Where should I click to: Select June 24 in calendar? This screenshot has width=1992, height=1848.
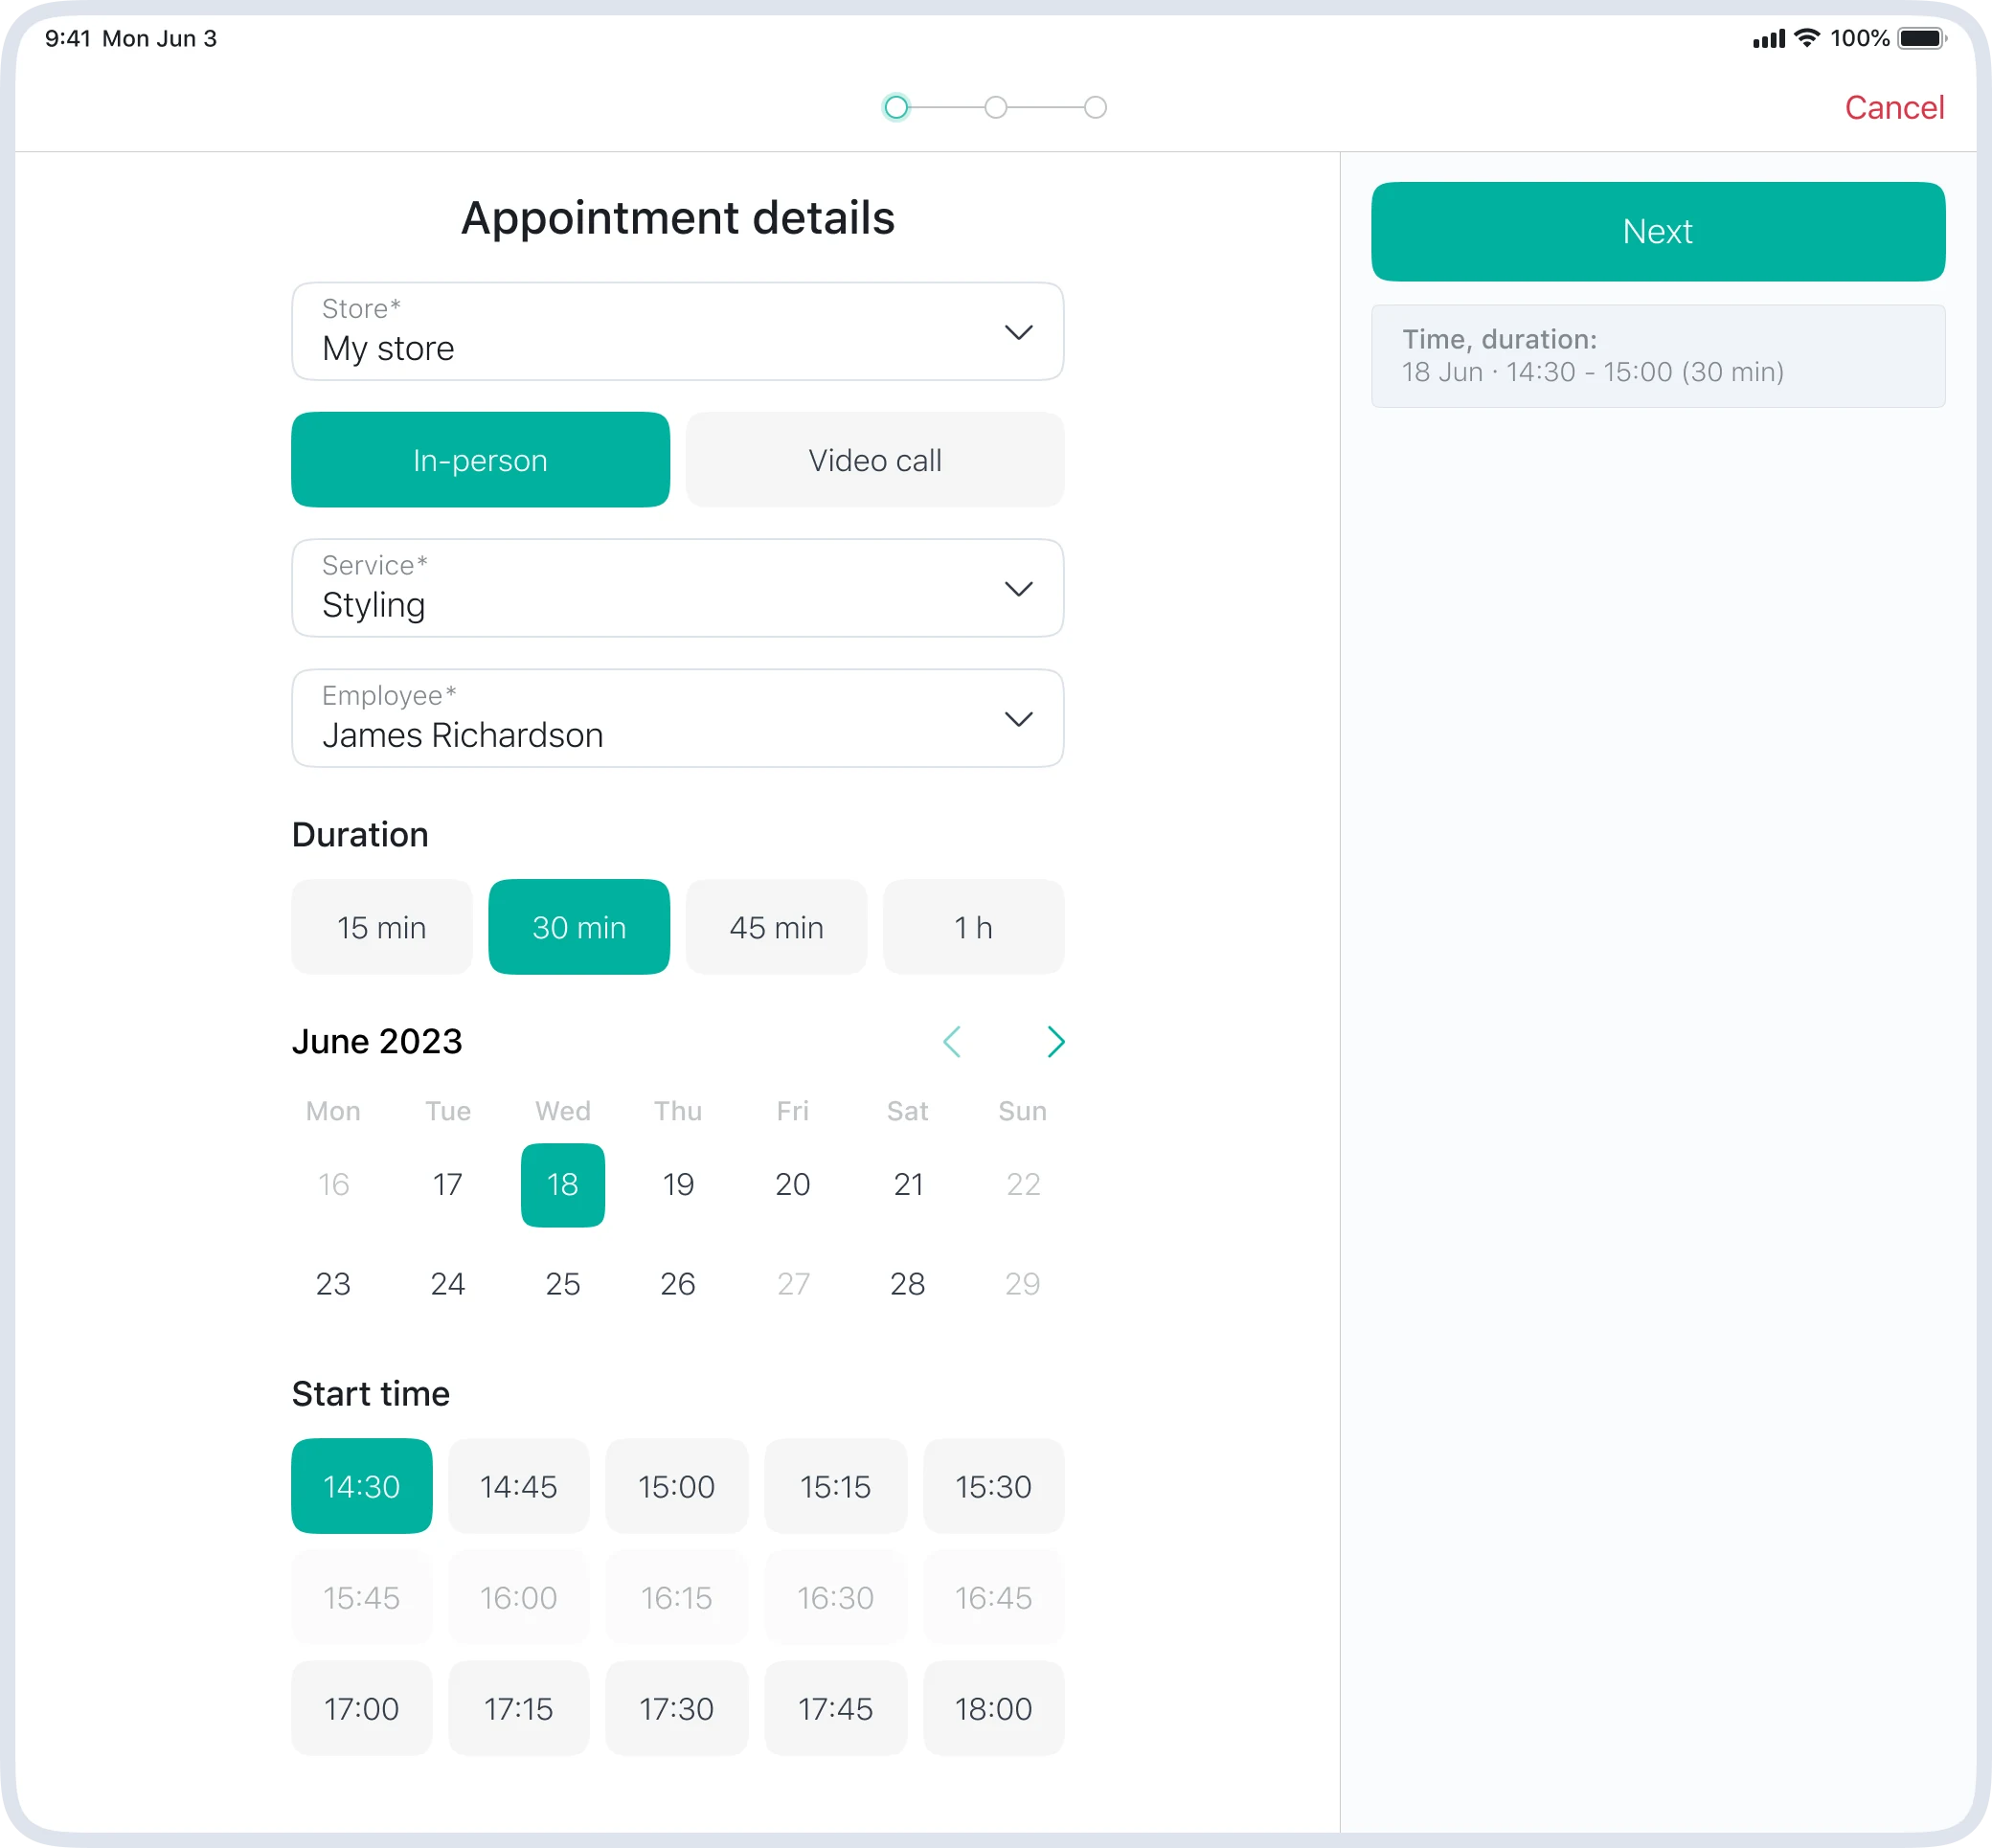[448, 1284]
